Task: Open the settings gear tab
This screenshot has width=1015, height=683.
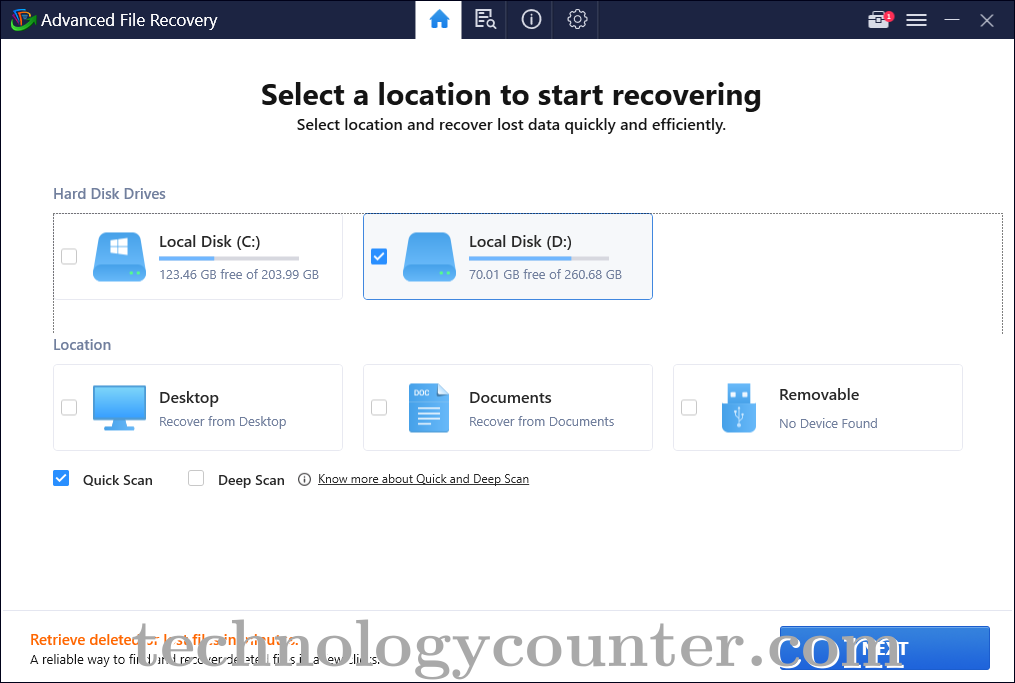Action: (577, 19)
